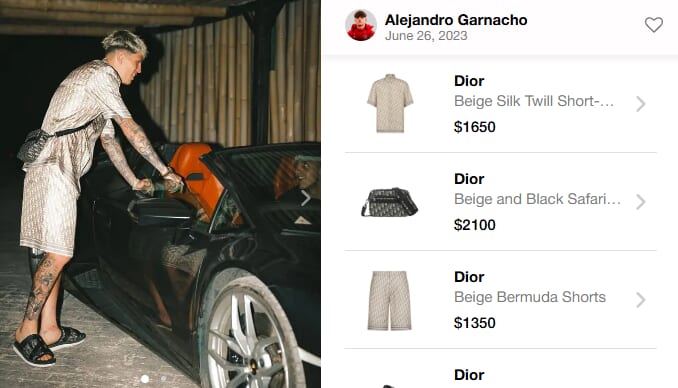Click the Beige Bermuda Shorts title
This screenshot has width=678, height=388.
click(530, 297)
